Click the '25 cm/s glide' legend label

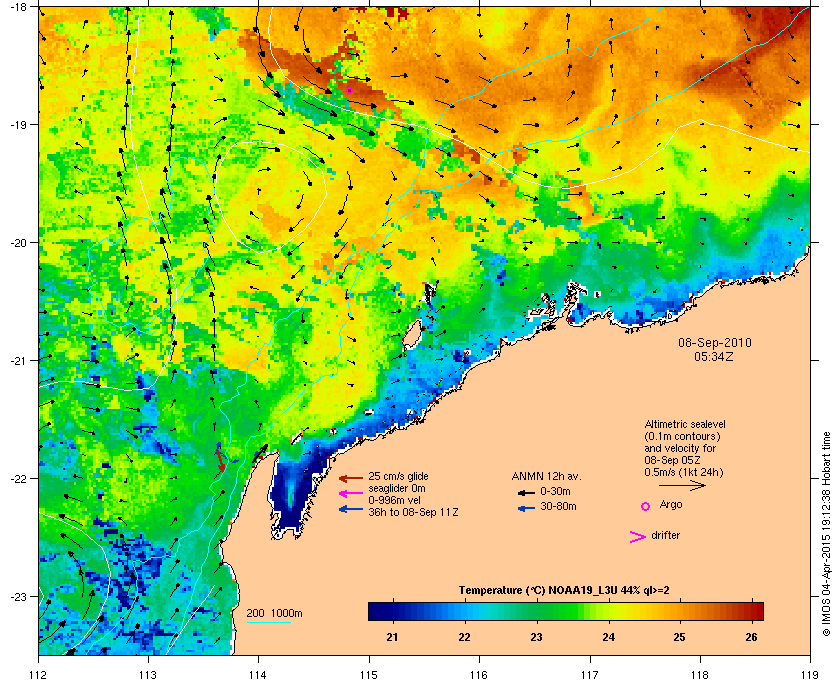(x=398, y=476)
